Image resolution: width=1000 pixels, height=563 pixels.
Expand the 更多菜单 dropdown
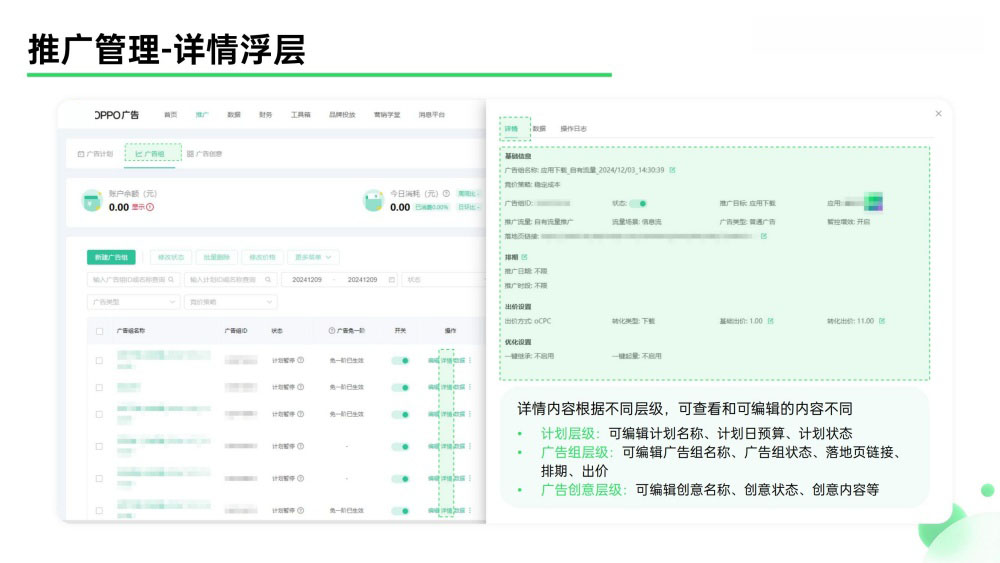click(x=313, y=258)
